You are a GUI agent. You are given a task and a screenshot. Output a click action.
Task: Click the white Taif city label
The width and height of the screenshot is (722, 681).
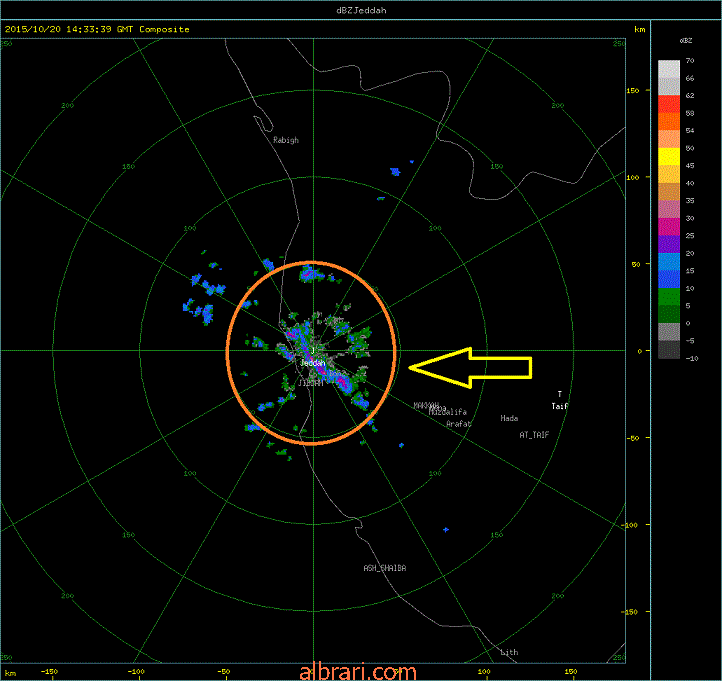click(x=560, y=406)
